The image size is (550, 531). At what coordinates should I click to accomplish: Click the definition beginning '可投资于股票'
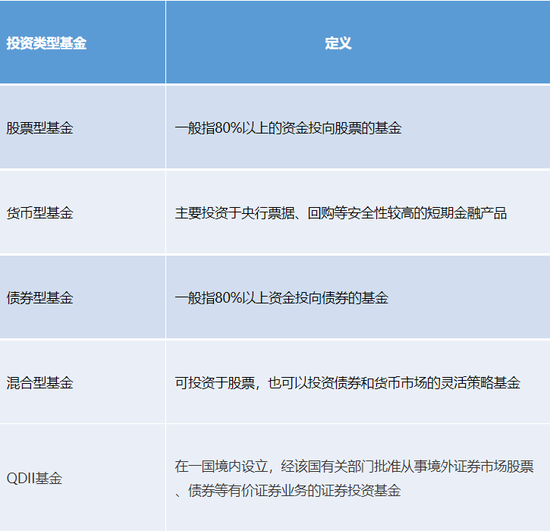pos(347,383)
